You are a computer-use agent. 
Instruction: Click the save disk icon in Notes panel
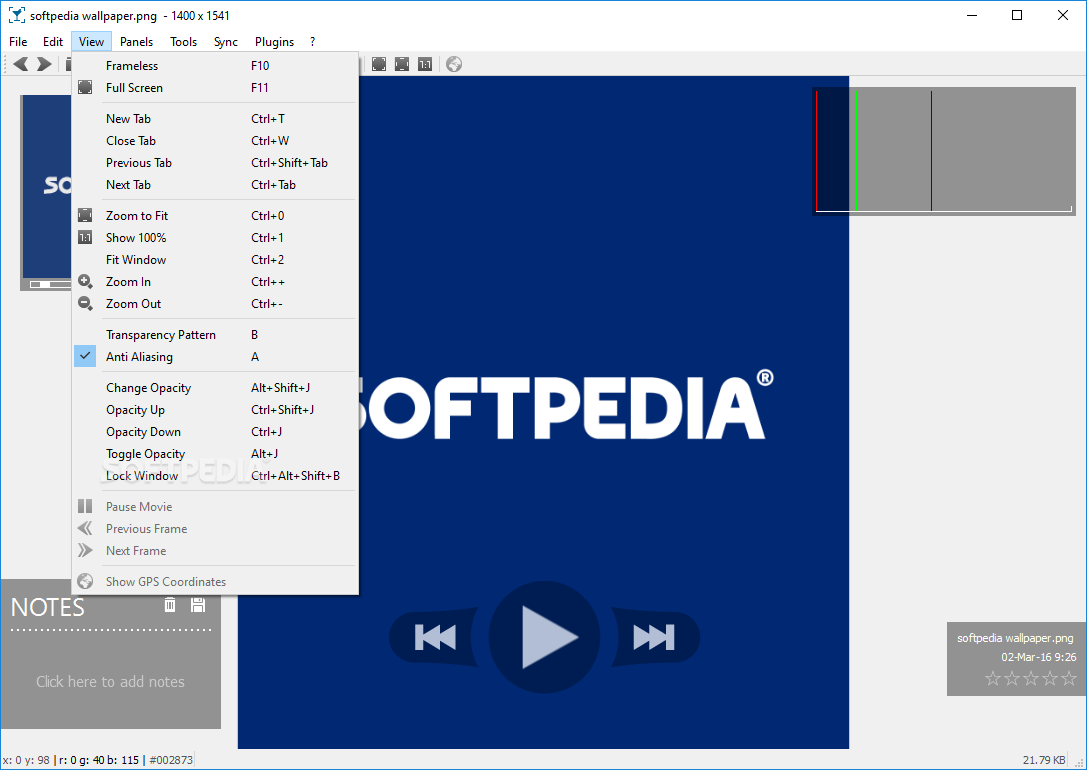[x=198, y=605]
